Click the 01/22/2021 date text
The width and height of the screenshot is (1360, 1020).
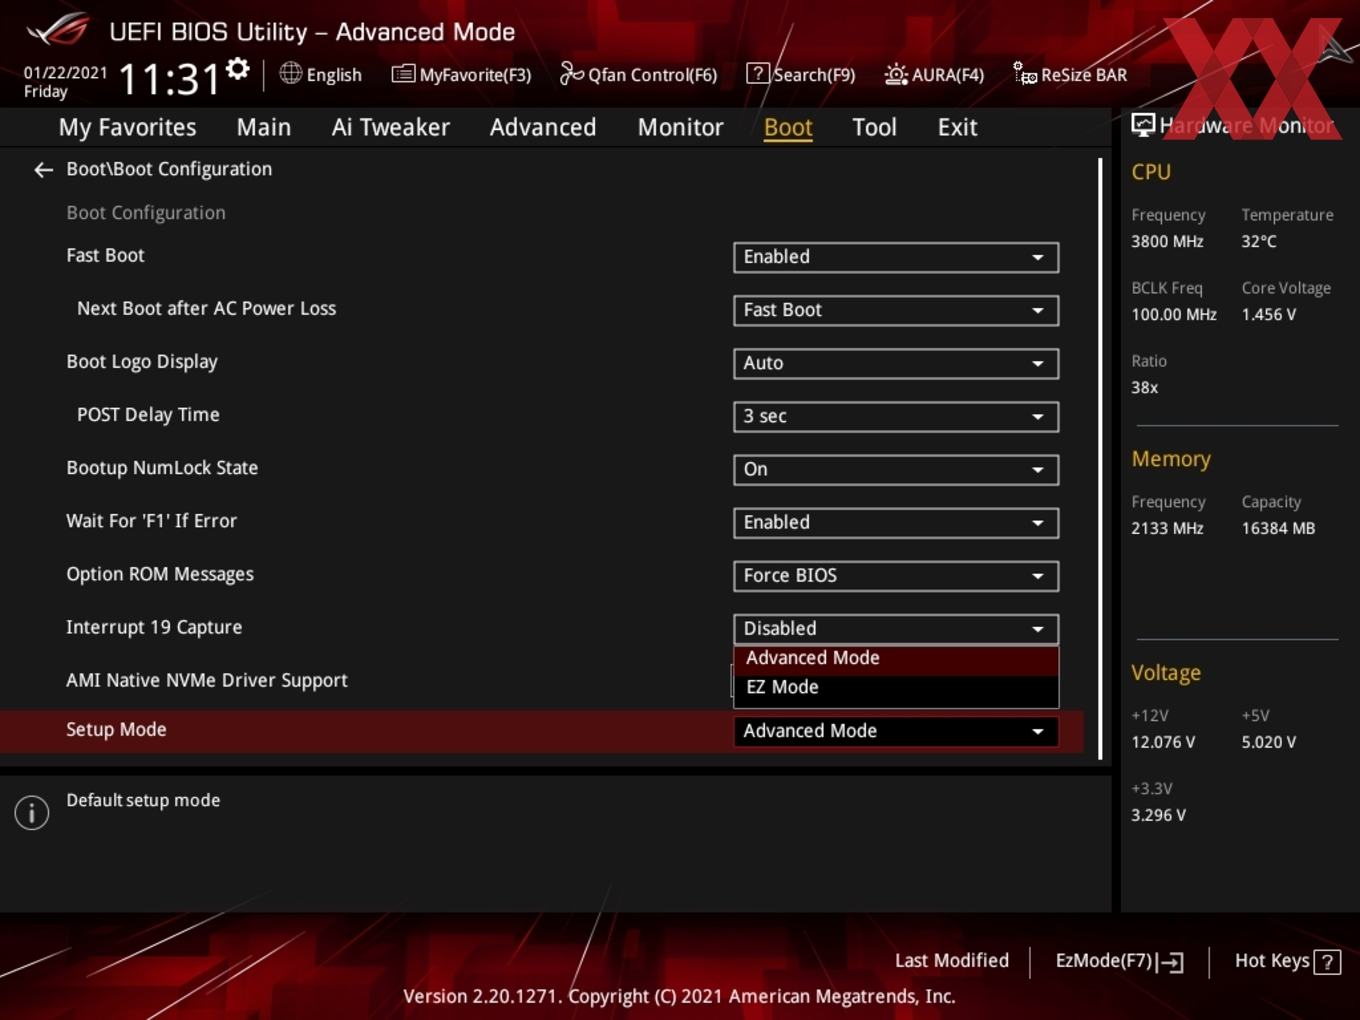[x=65, y=73]
